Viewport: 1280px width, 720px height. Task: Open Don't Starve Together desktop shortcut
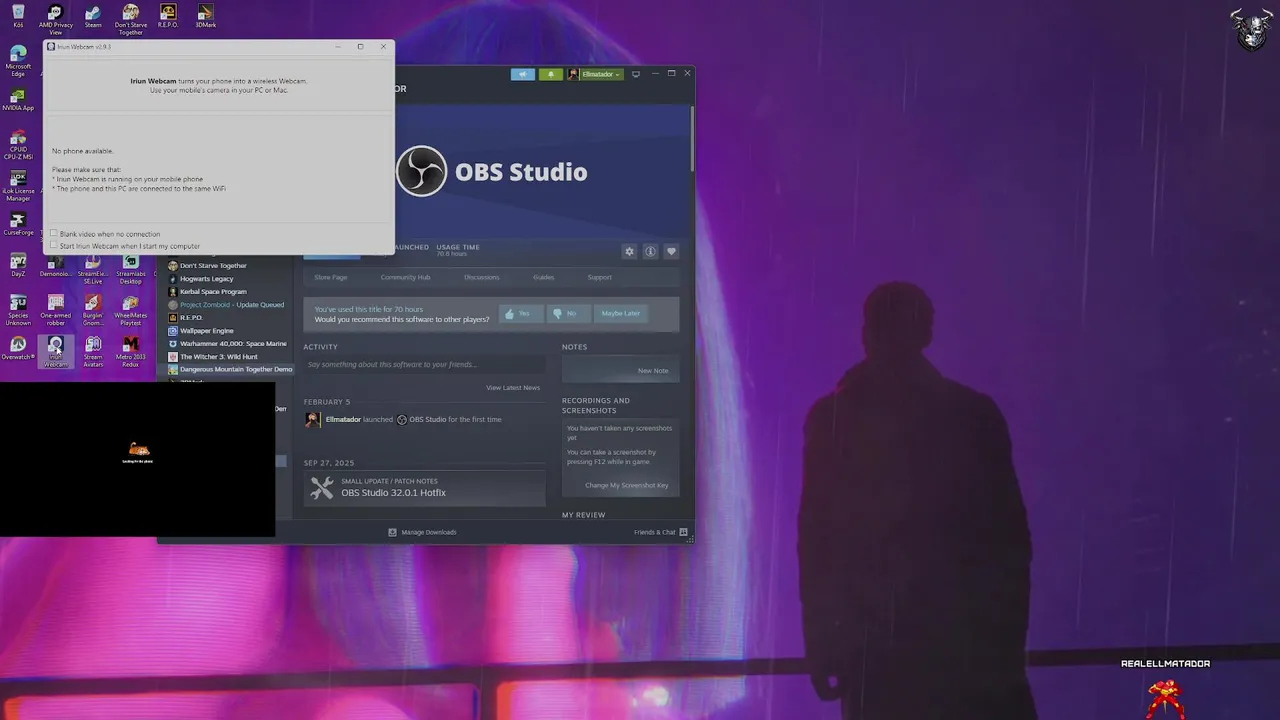pyautogui.click(x=130, y=19)
